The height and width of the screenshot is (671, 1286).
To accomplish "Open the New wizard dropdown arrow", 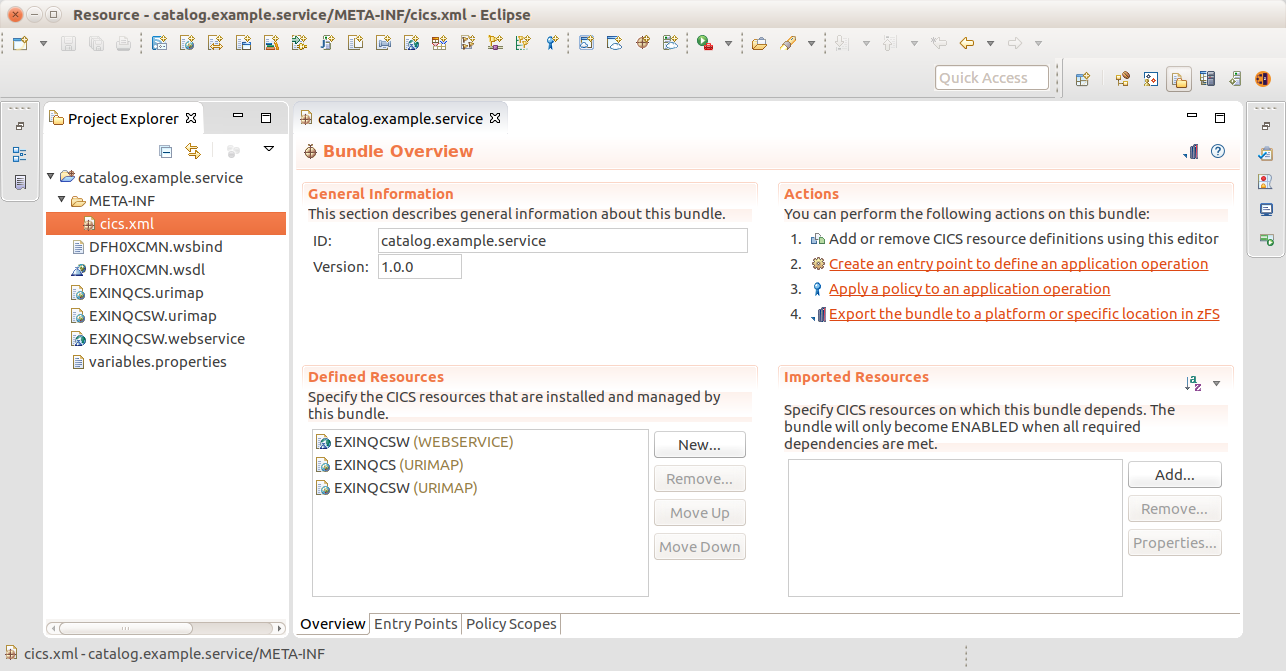I will (x=43, y=43).
